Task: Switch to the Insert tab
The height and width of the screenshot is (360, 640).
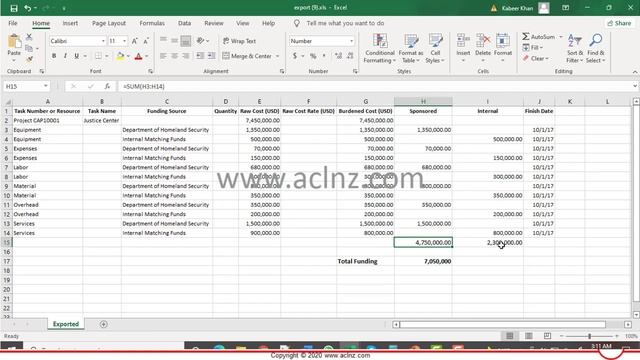Action: (70, 23)
